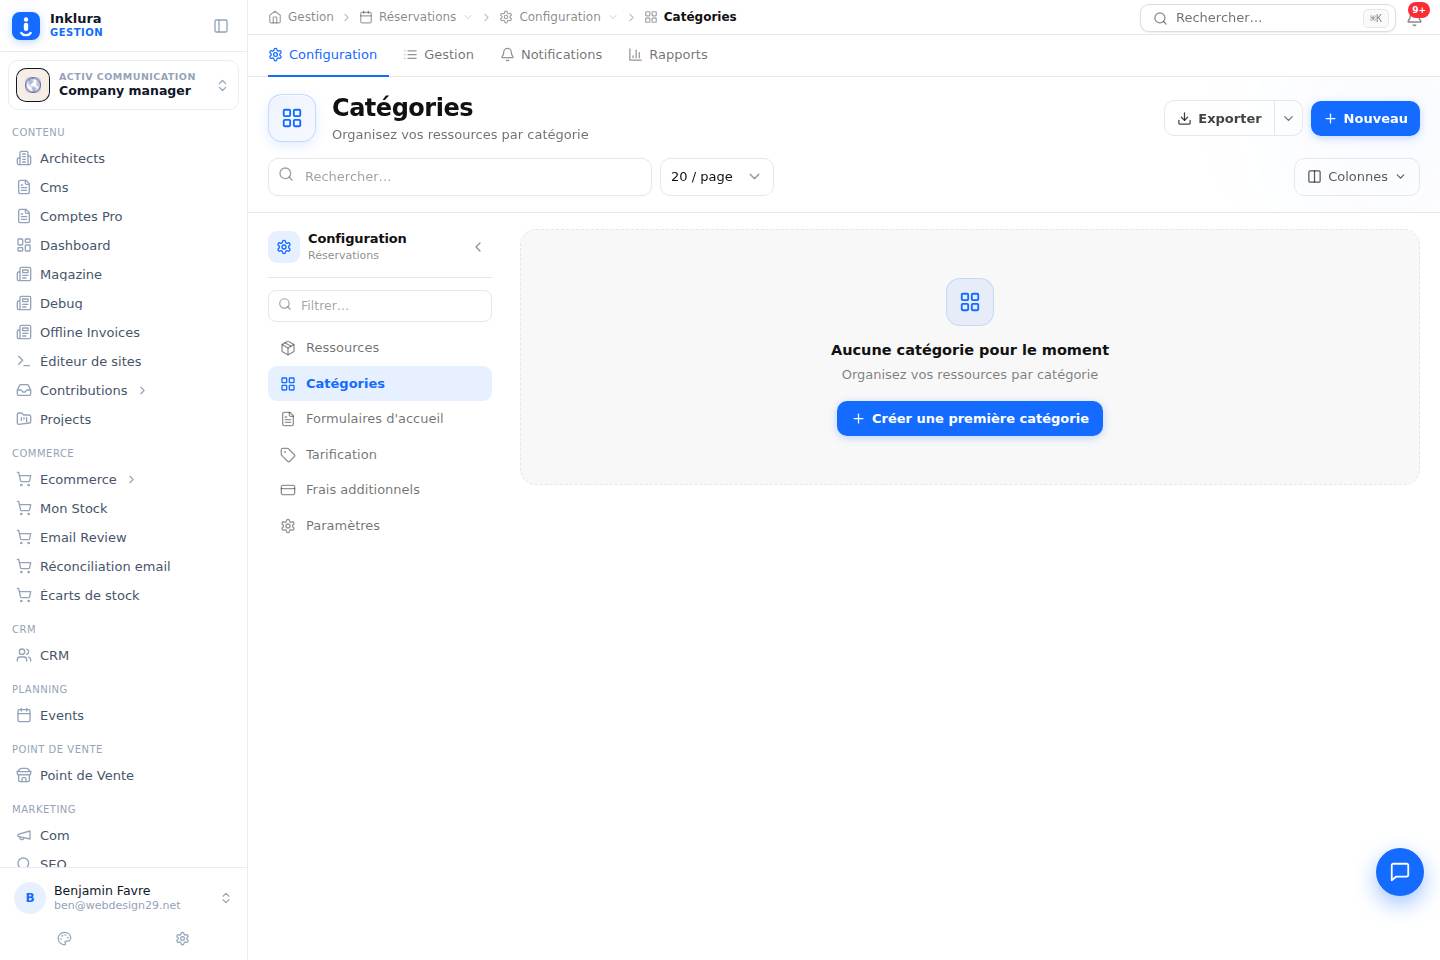Select Catégories in configuration menu
1440x960 pixels.
[380, 384]
